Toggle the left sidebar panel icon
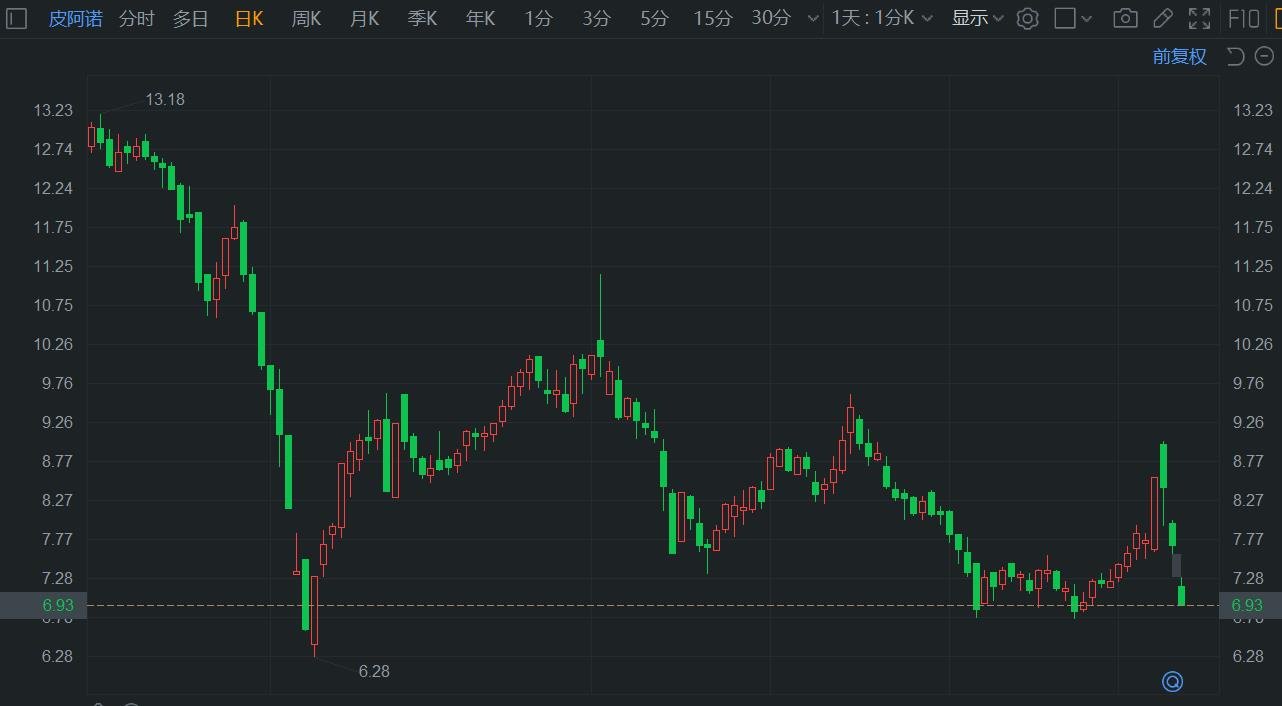Screen dimensions: 1282x706 (15, 18)
